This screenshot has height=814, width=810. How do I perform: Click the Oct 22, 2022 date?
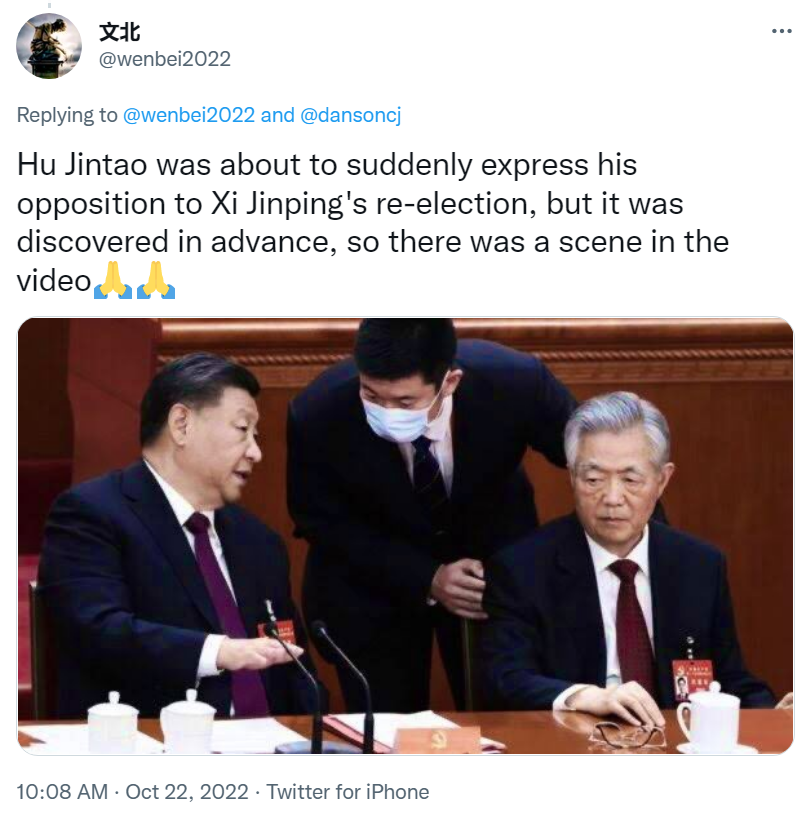(187, 792)
